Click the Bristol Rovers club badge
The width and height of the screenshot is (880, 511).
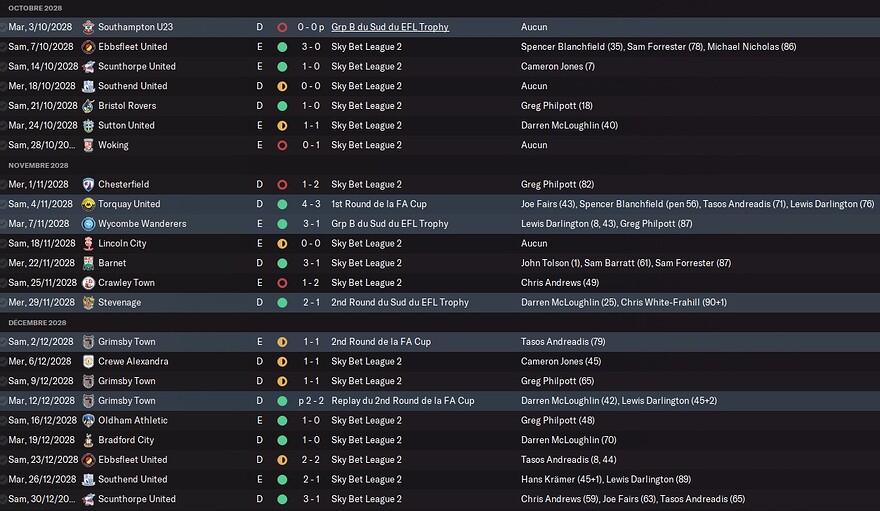coord(88,105)
